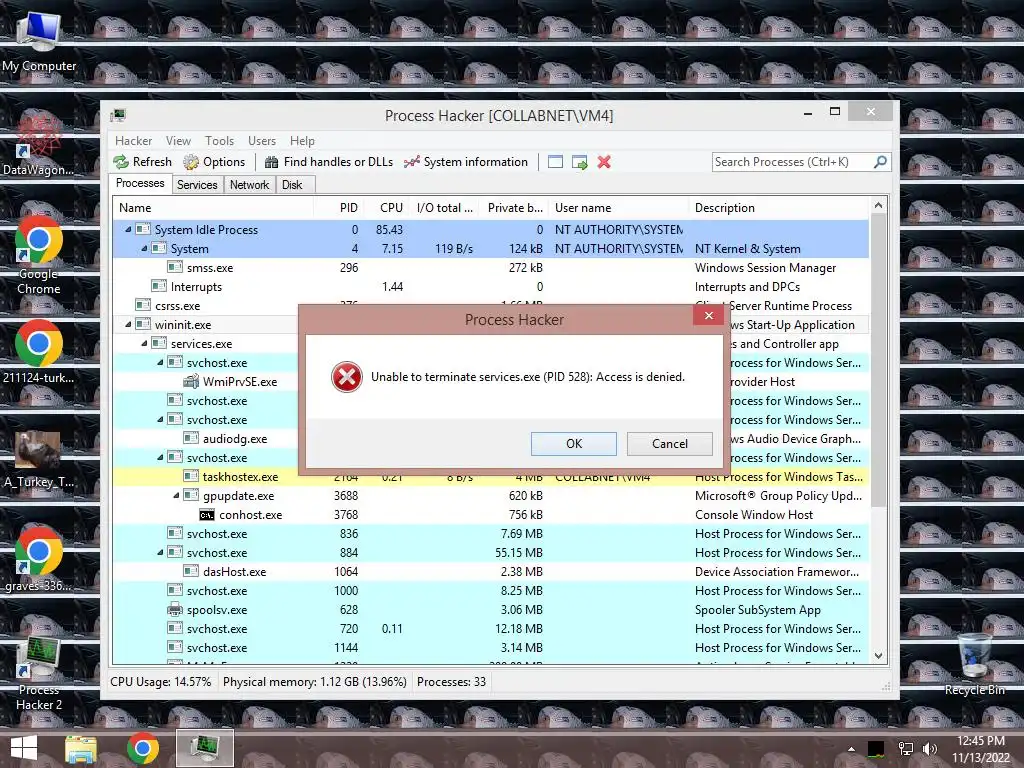Collapse the services.exe tree node
Screen dimensions: 1024x768
coord(144,344)
